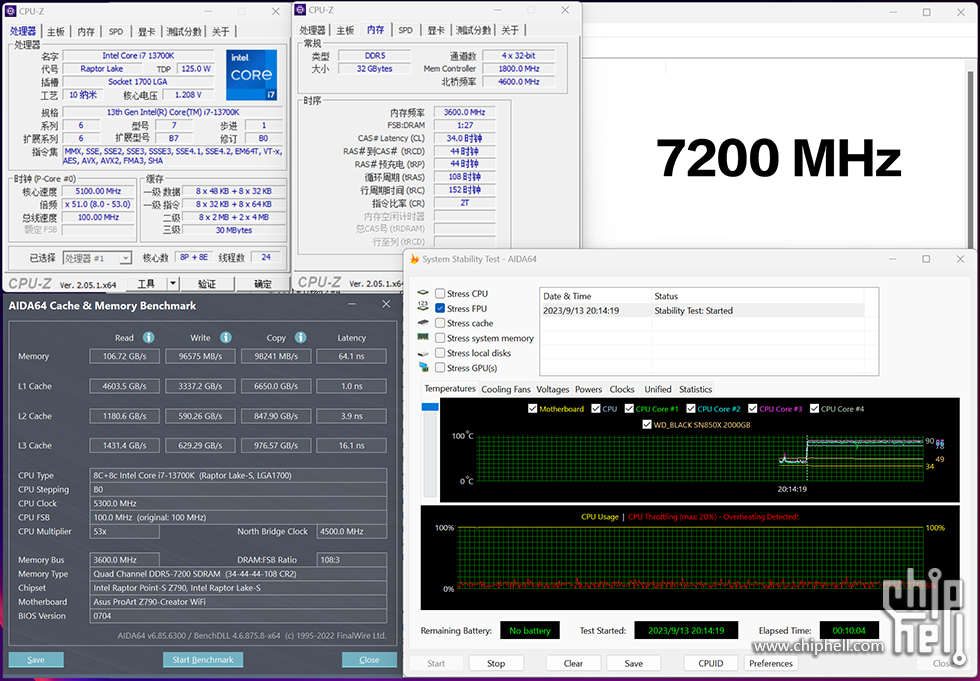Toggle the CPU temperature graph checkbox
The image size is (980, 681).
click(596, 409)
